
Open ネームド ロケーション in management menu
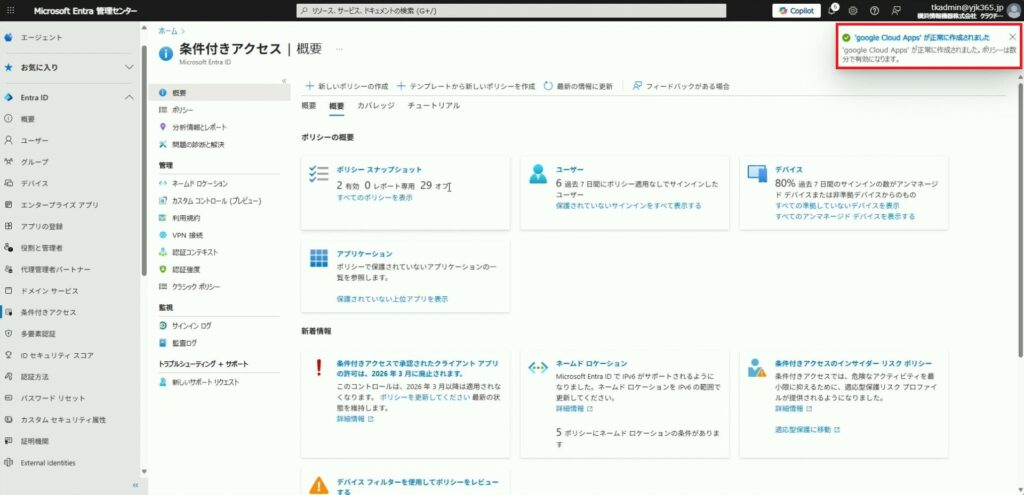[199, 183]
